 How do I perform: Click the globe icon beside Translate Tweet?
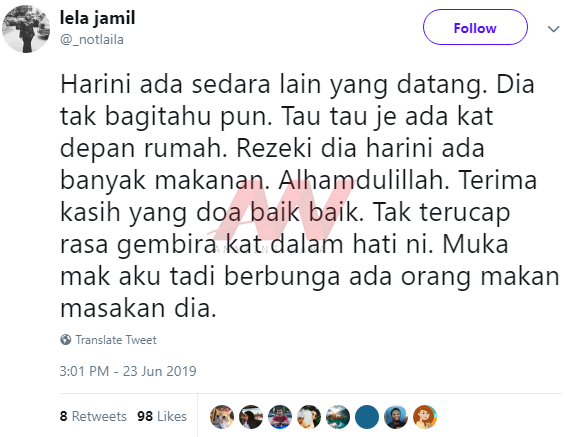(x=66, y=340)
